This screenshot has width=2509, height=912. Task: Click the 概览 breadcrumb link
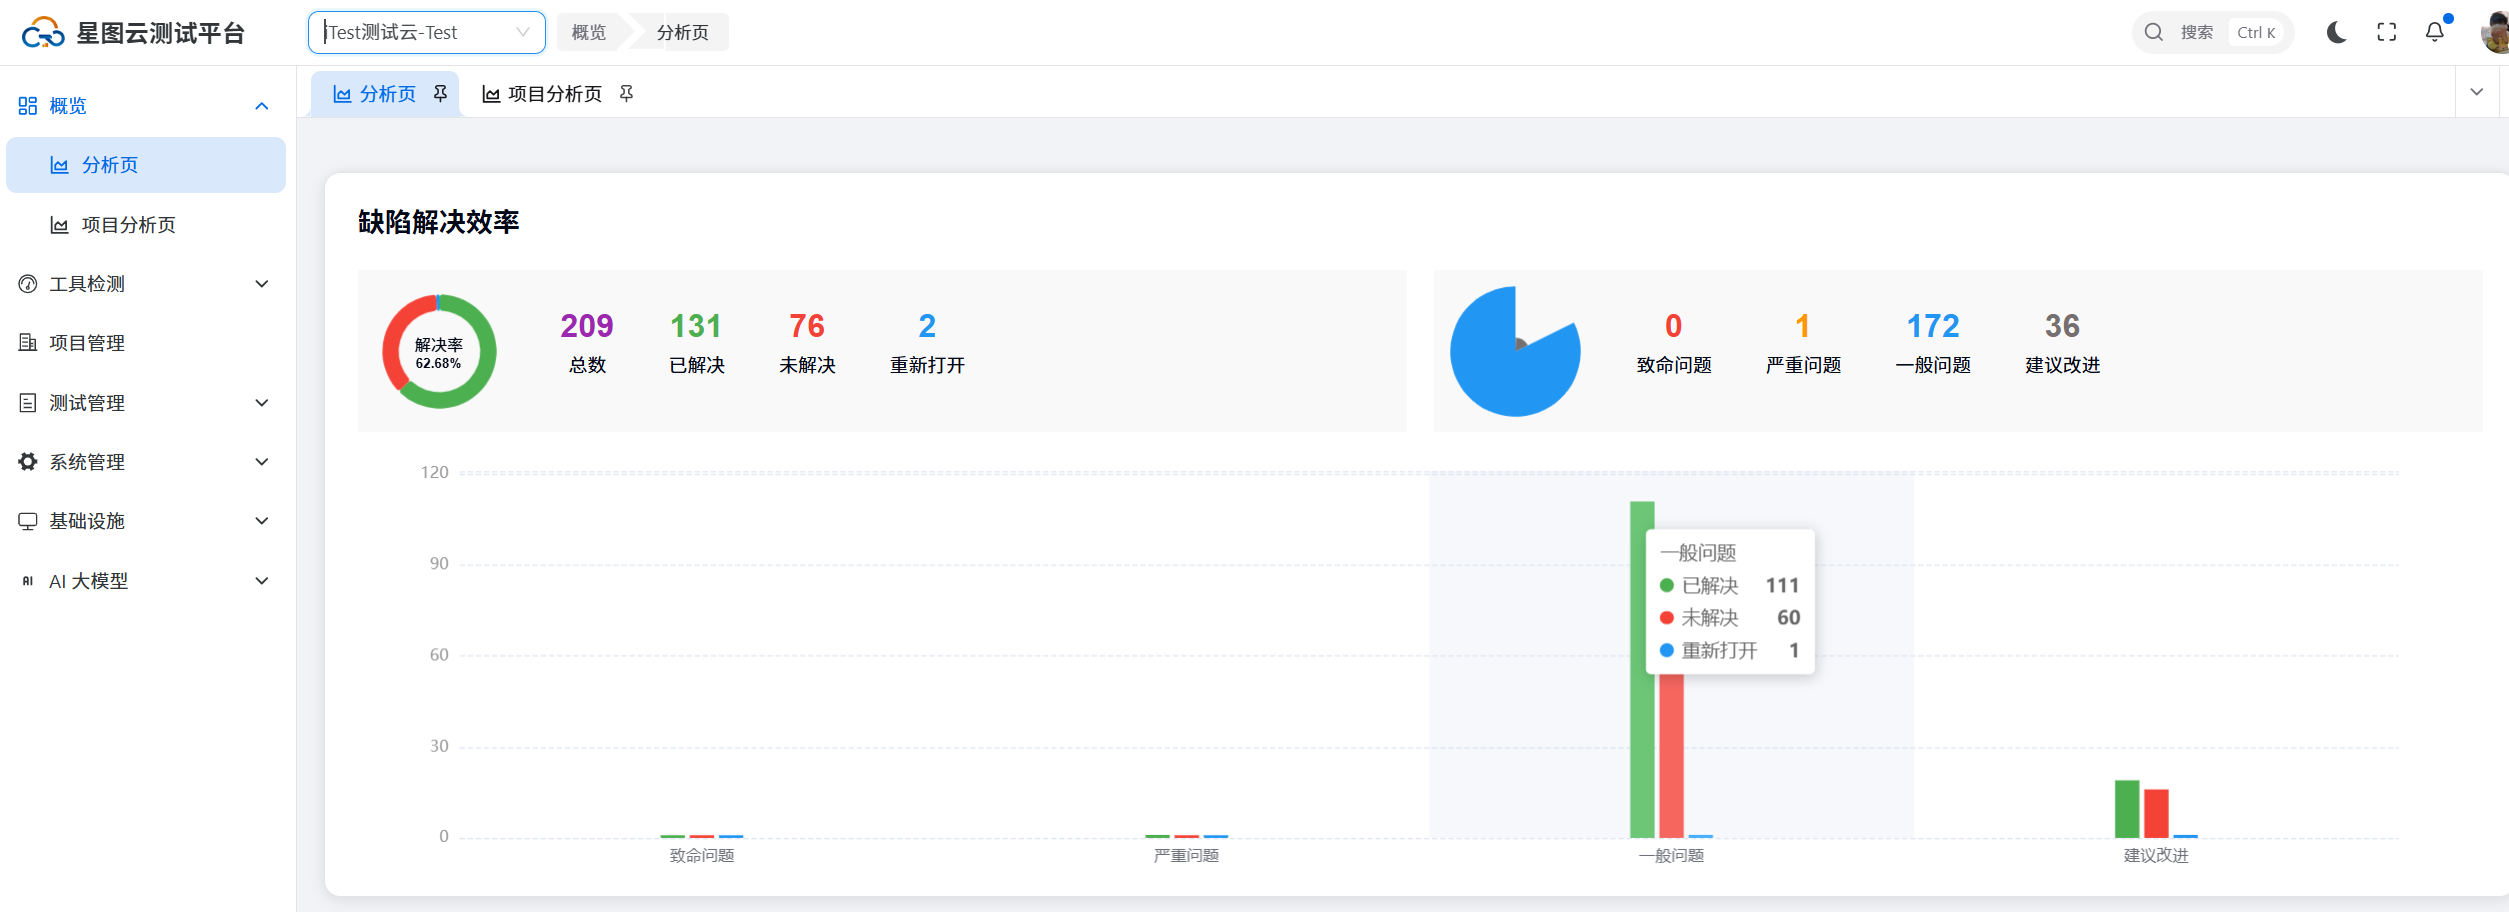coord(588,33)
